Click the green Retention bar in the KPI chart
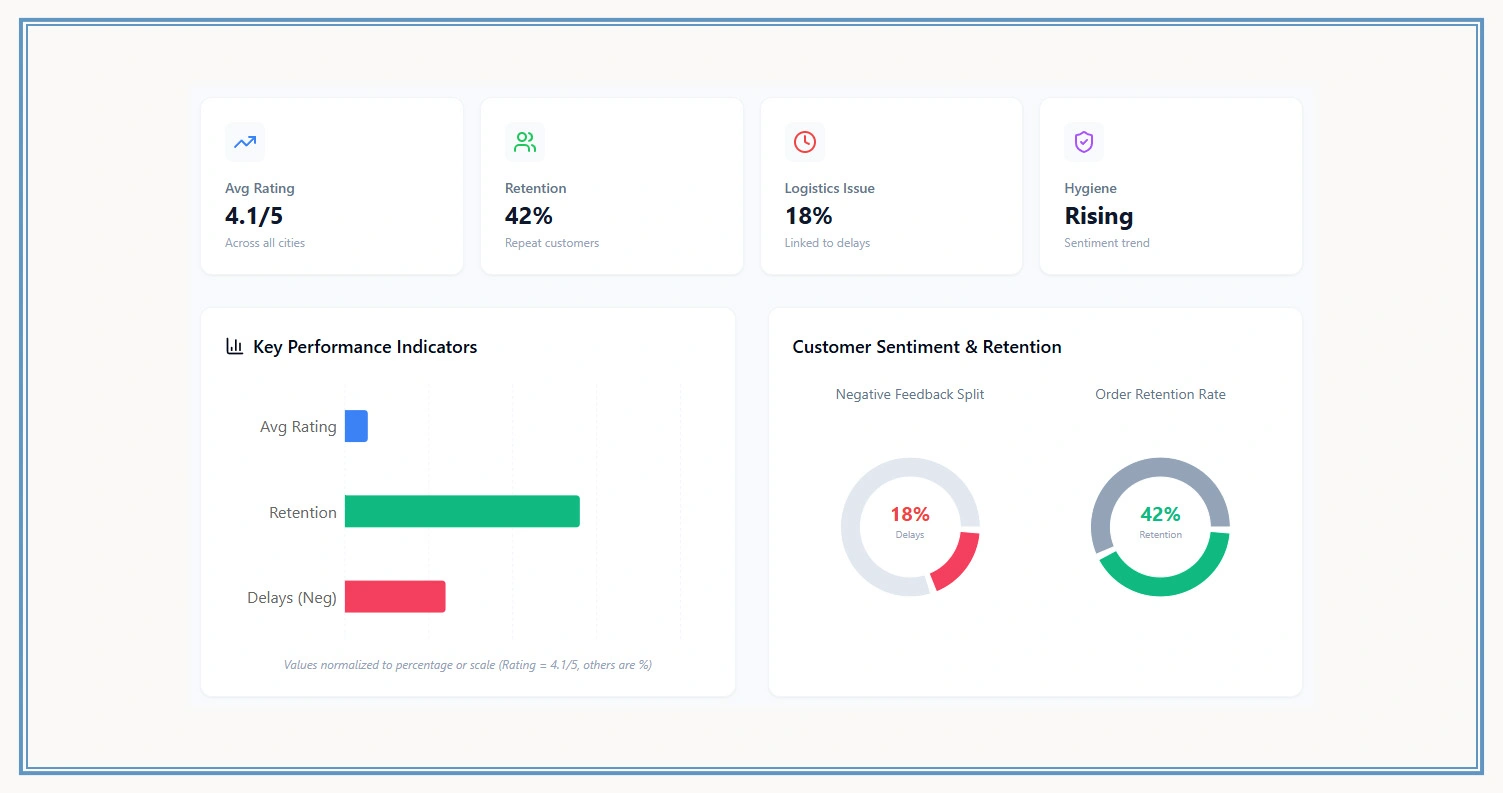 [x=460, y=511]
